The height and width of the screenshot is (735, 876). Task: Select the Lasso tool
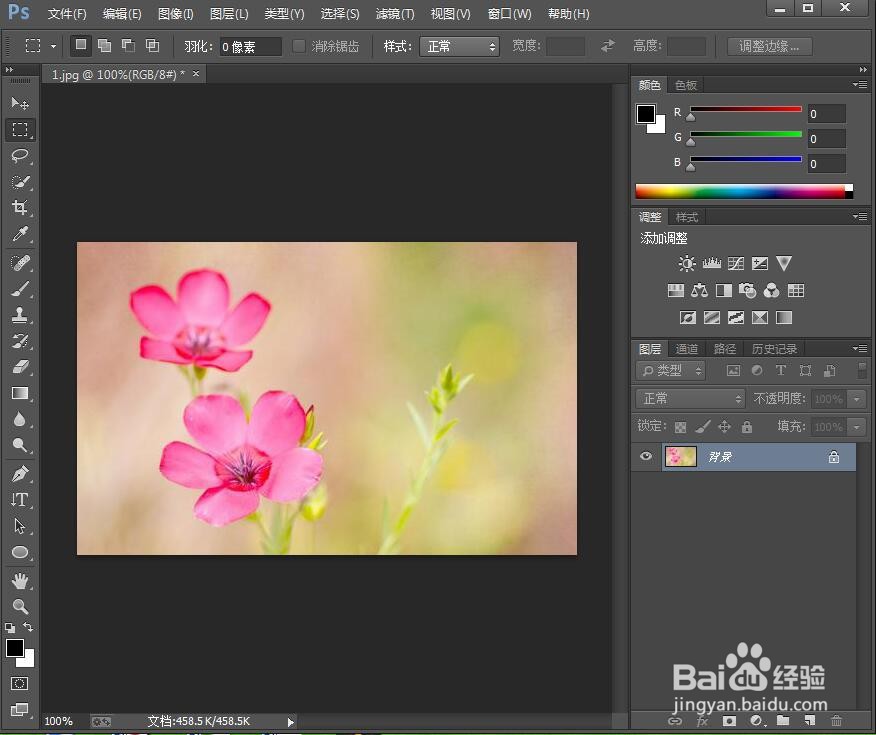point(20,155)
